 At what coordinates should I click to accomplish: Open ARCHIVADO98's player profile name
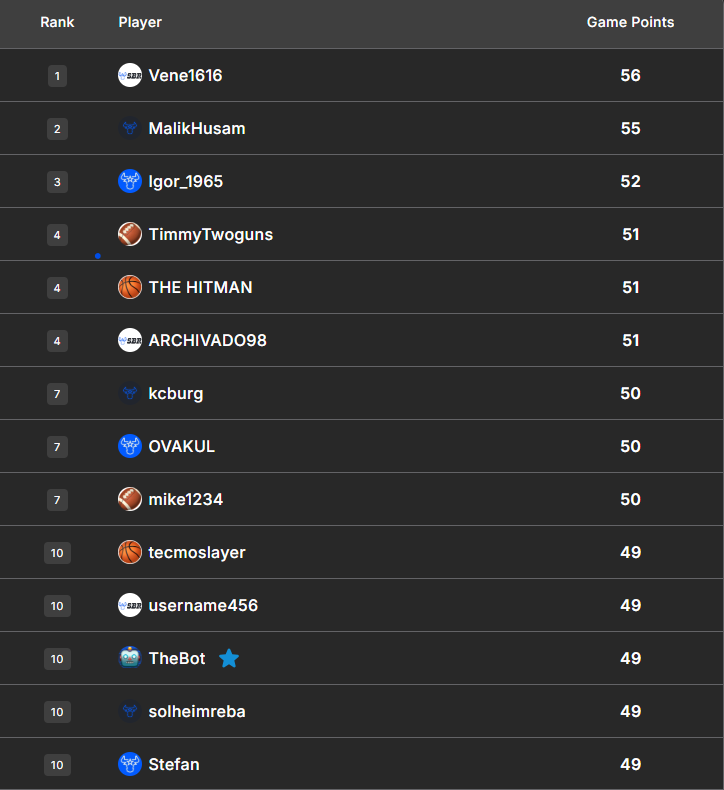point(207,340)
